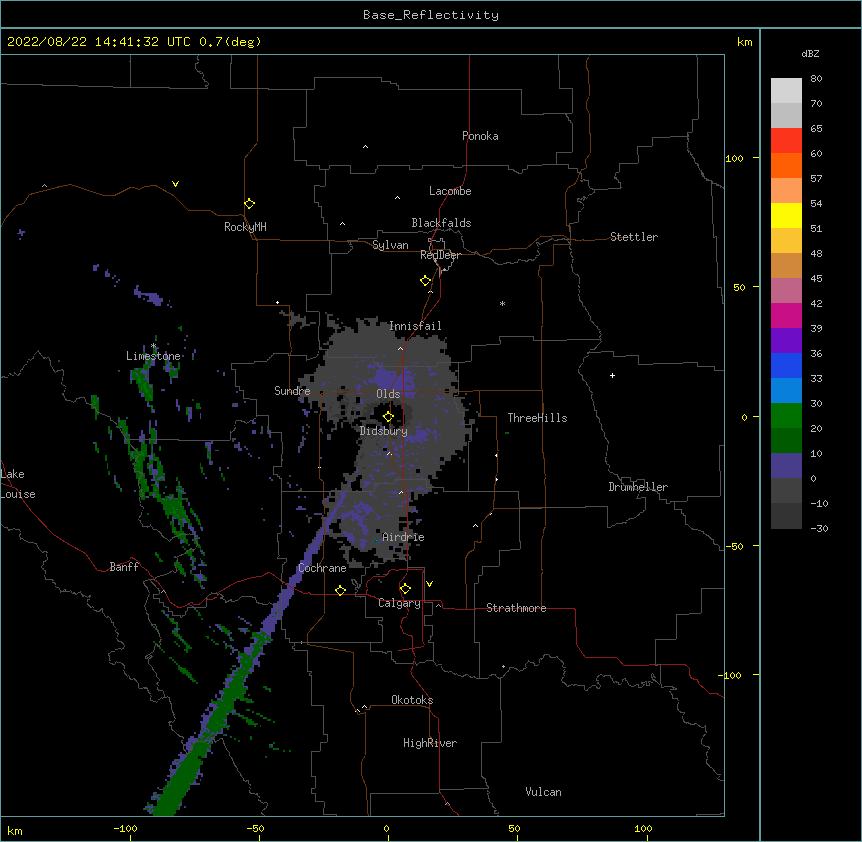The height and width of the screenshot is (842, 862).
Task: Click the Drumheller label
Action: click(x=638, y=487)
